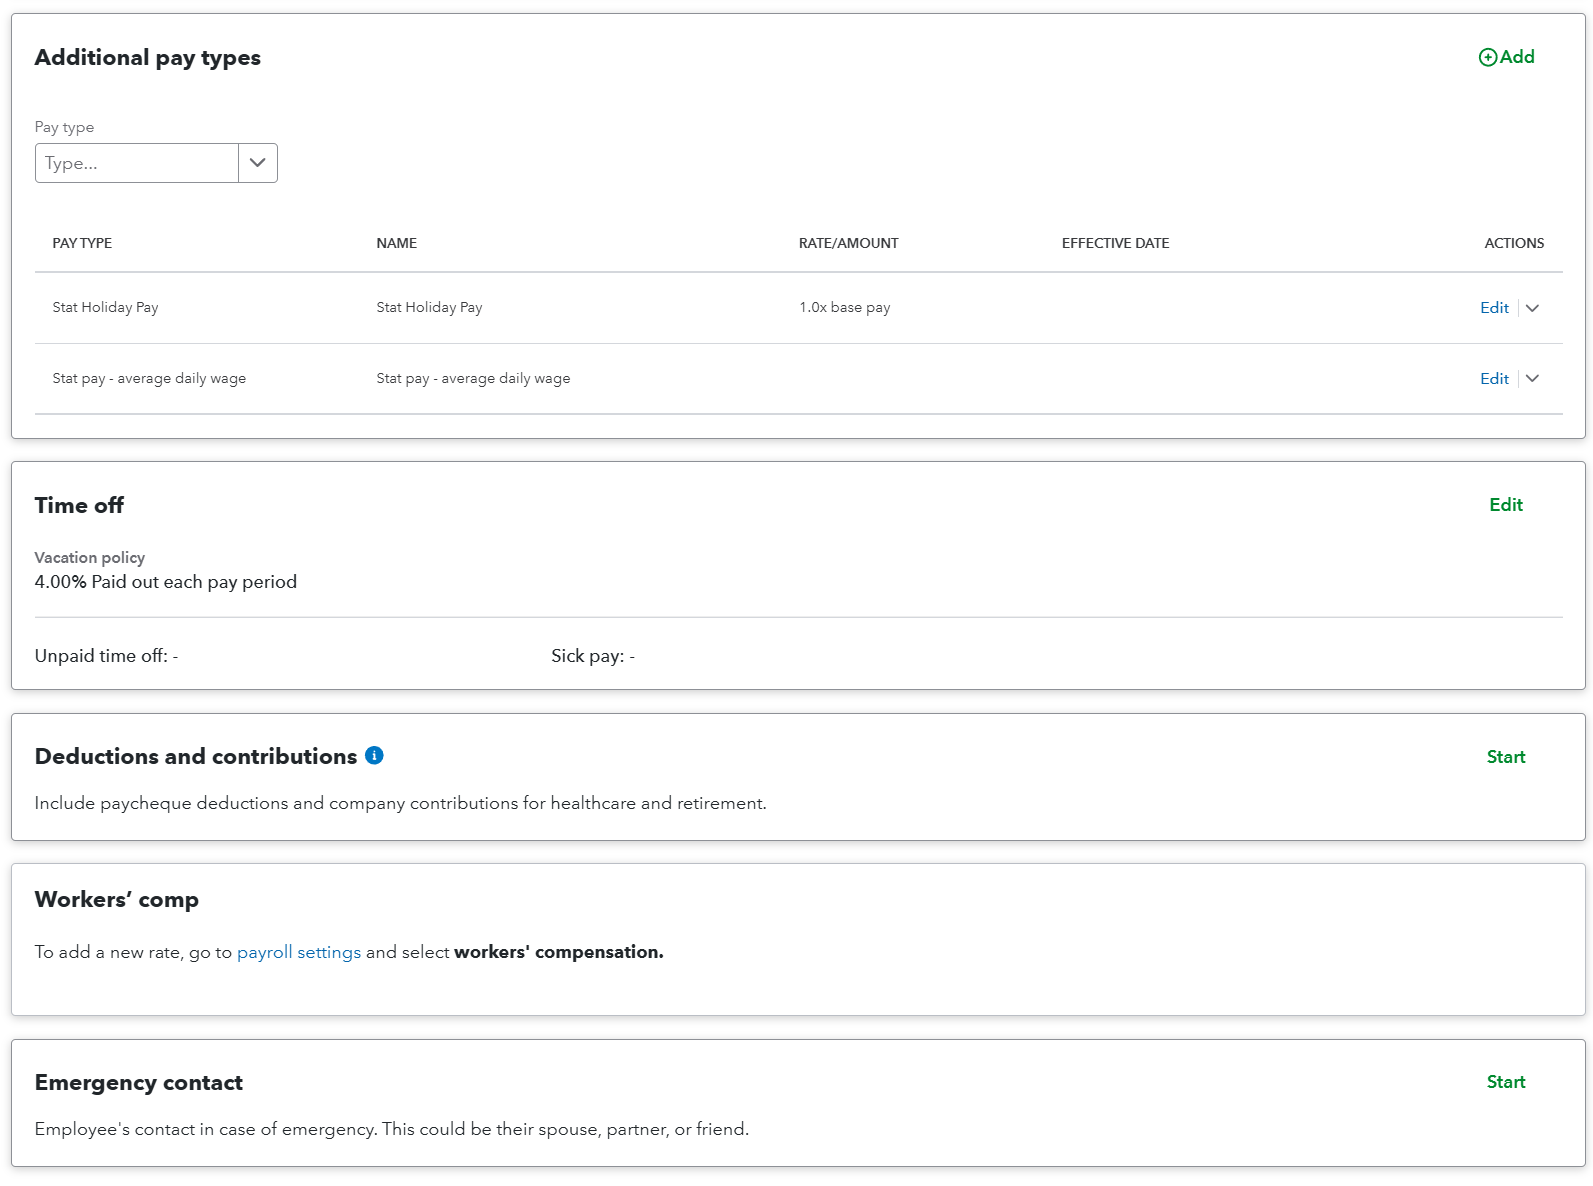Click the Add button for additional pay types
1593x1186 pixels.
point(1506,57)
